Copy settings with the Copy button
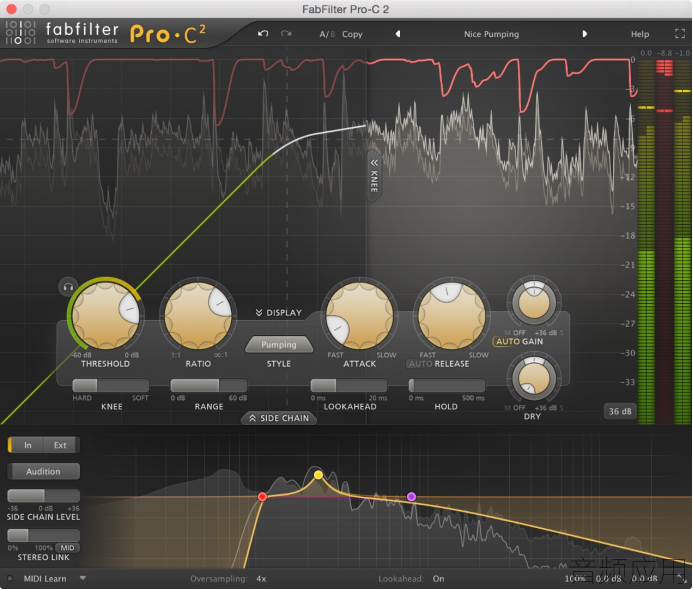This screenshot has height=590, width=693. coord(352,34)
